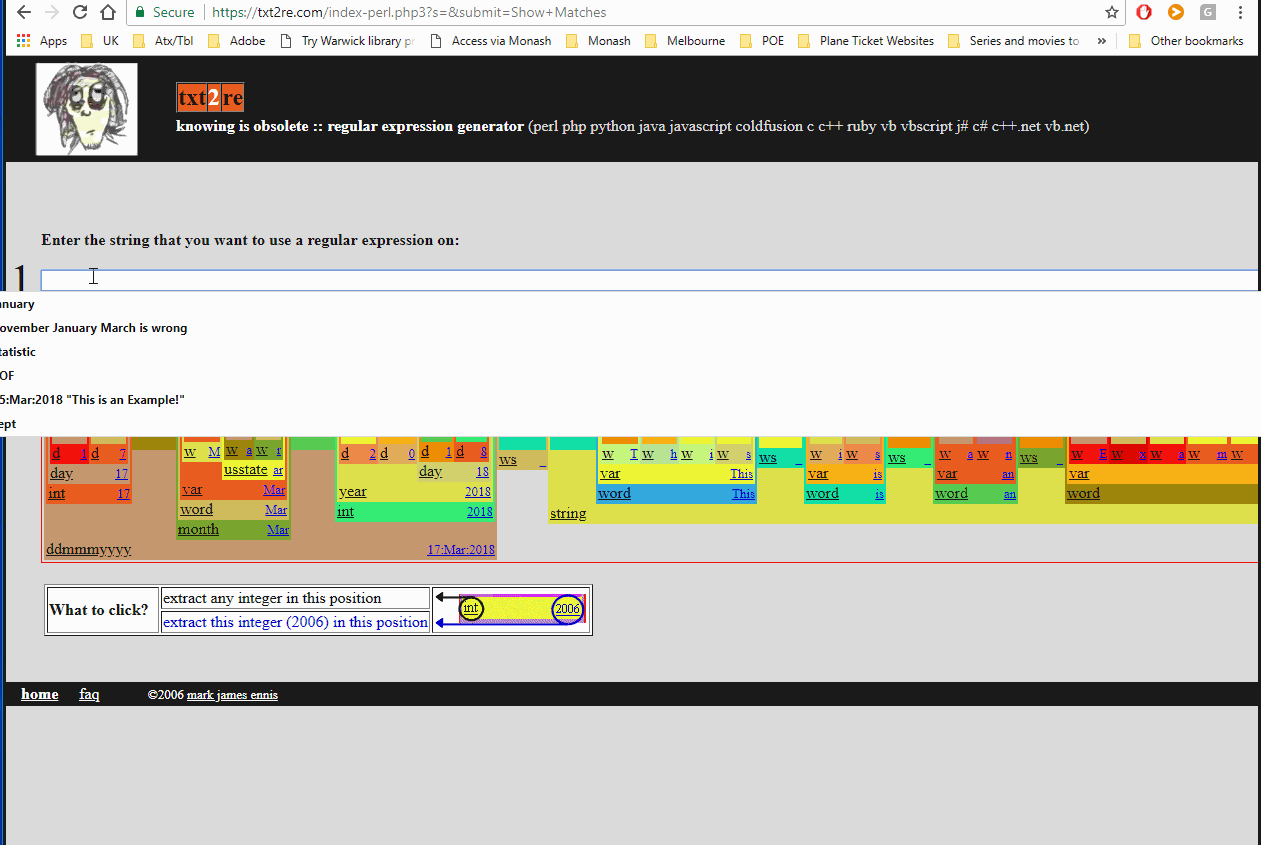Click the G extension icon
This screenshot has width=1261, height=845.
coord(1206,13)
